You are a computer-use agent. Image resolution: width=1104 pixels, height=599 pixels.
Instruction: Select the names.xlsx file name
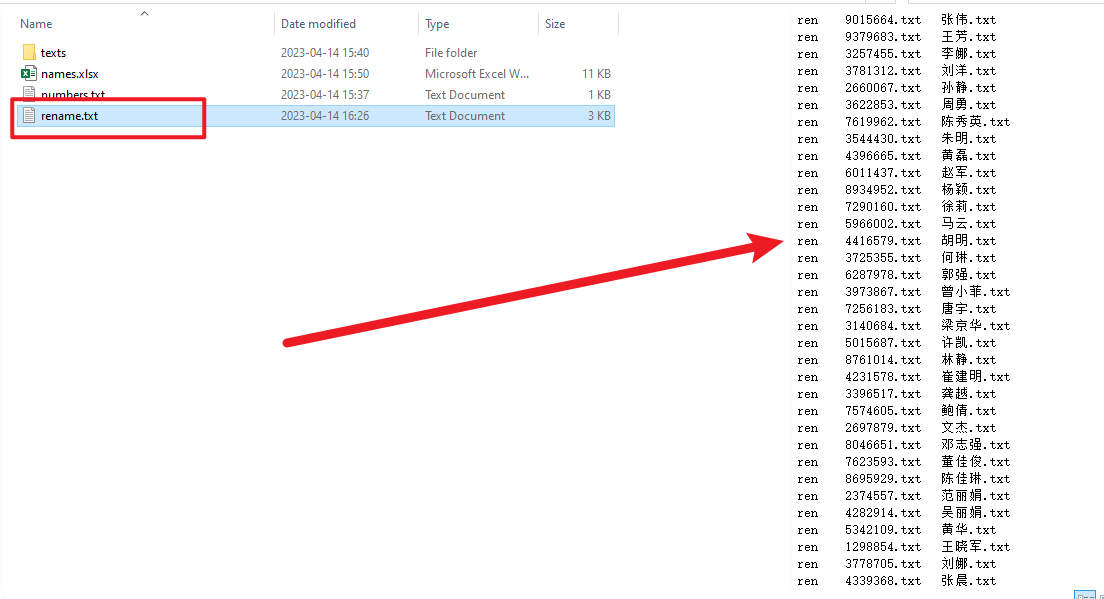(x=69, y=74)
